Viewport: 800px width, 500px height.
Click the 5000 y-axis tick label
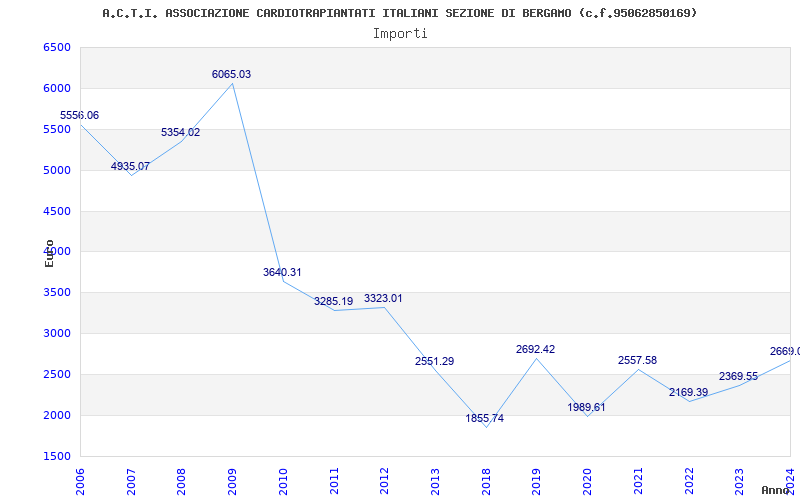[56, 170]
